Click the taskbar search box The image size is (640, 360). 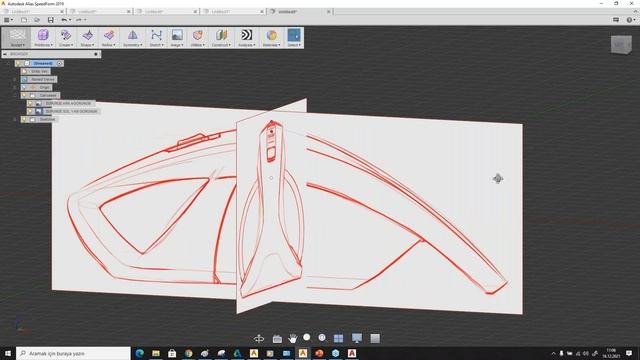(73, 353)
